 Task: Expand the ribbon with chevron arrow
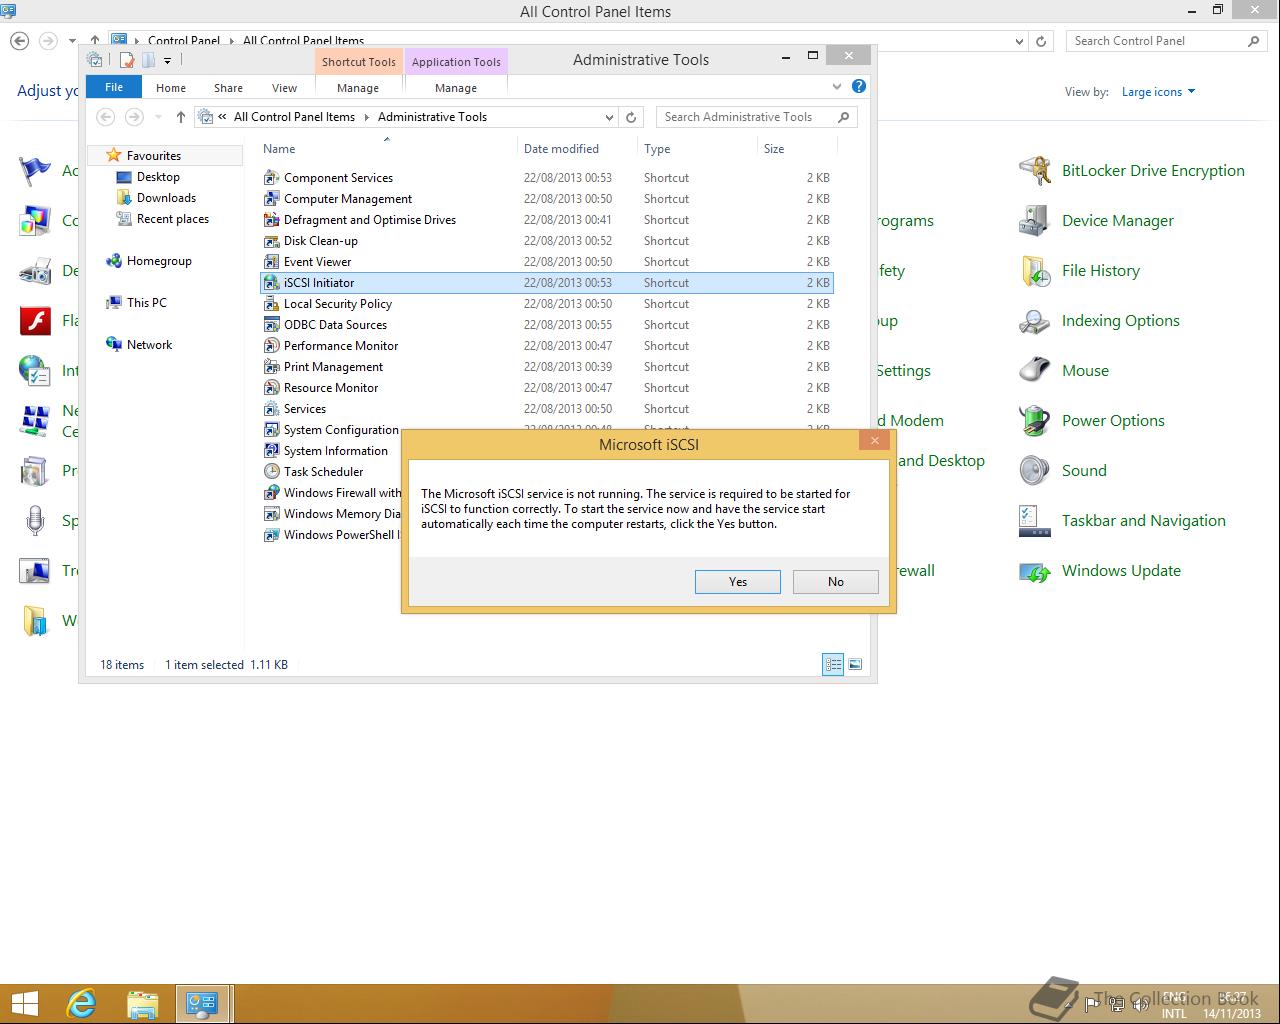click(837, 87)
